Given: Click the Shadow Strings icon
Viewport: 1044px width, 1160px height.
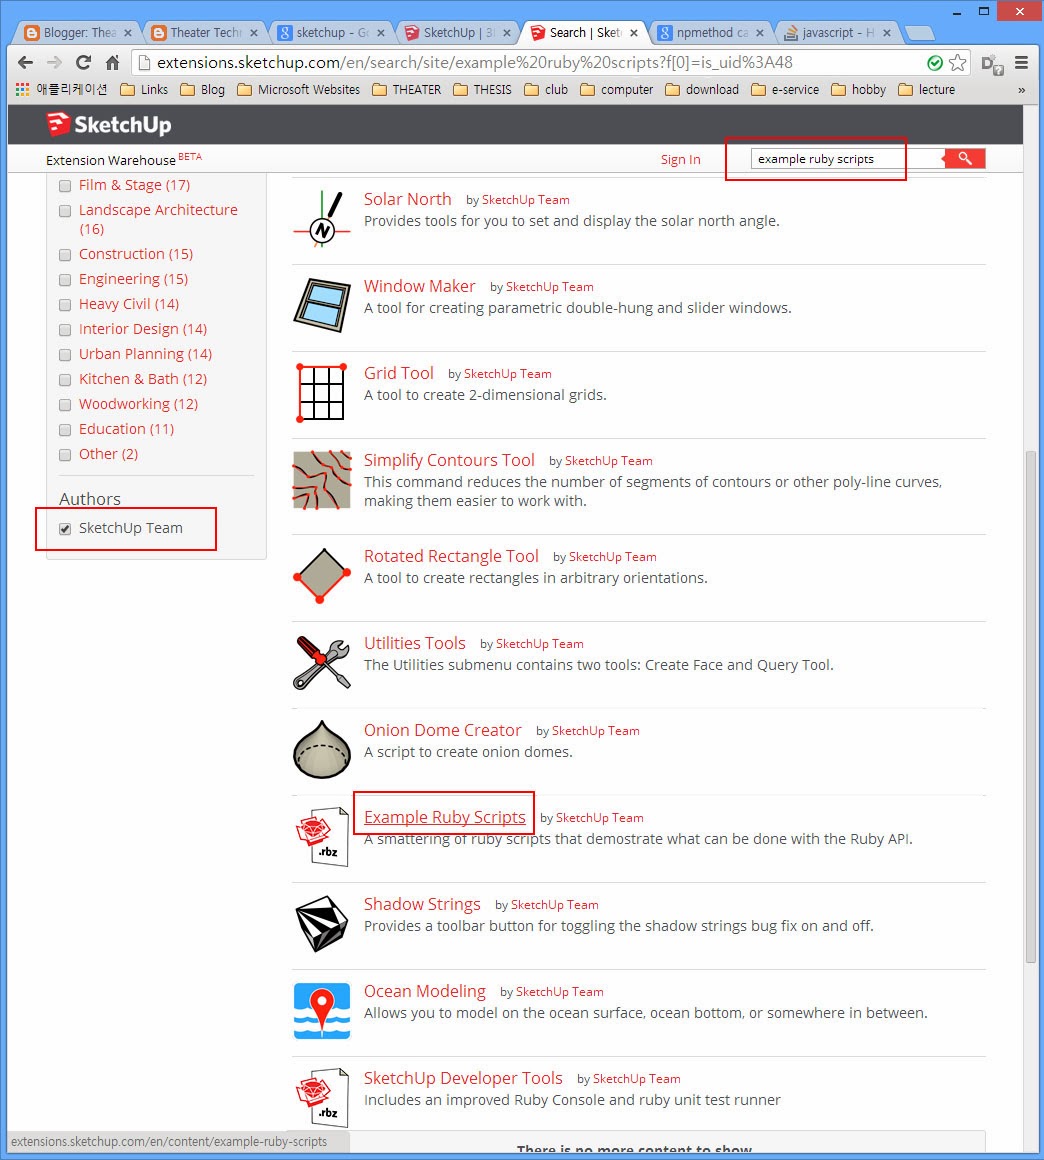Looking at the screenshot, I should click(322, 923).
